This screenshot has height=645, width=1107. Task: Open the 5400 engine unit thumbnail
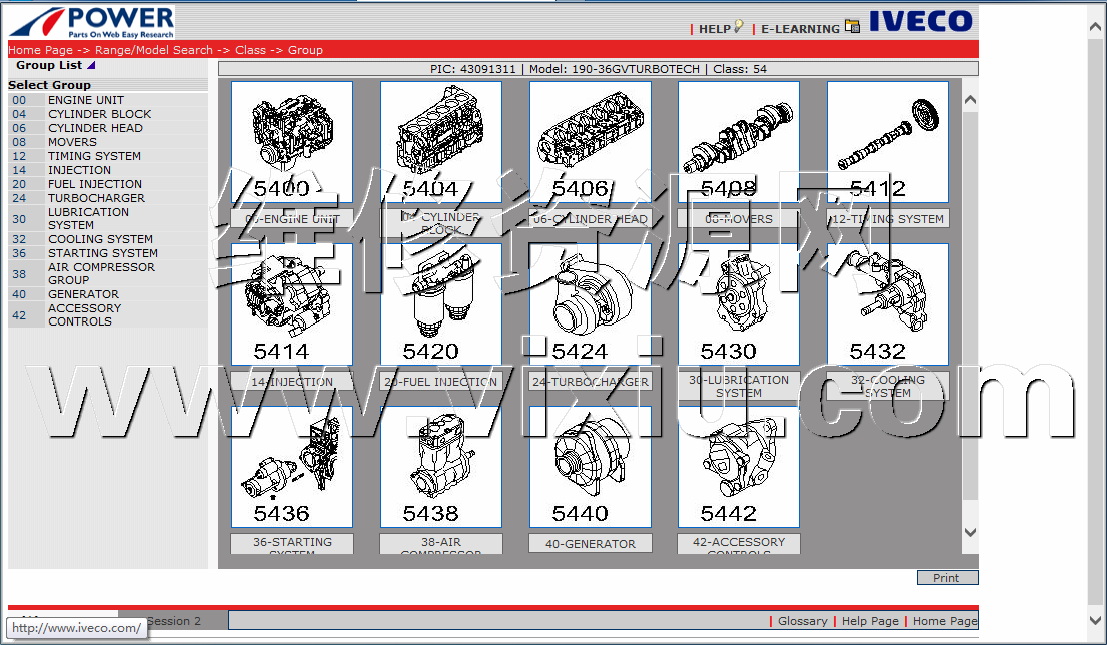coord(292,141)
